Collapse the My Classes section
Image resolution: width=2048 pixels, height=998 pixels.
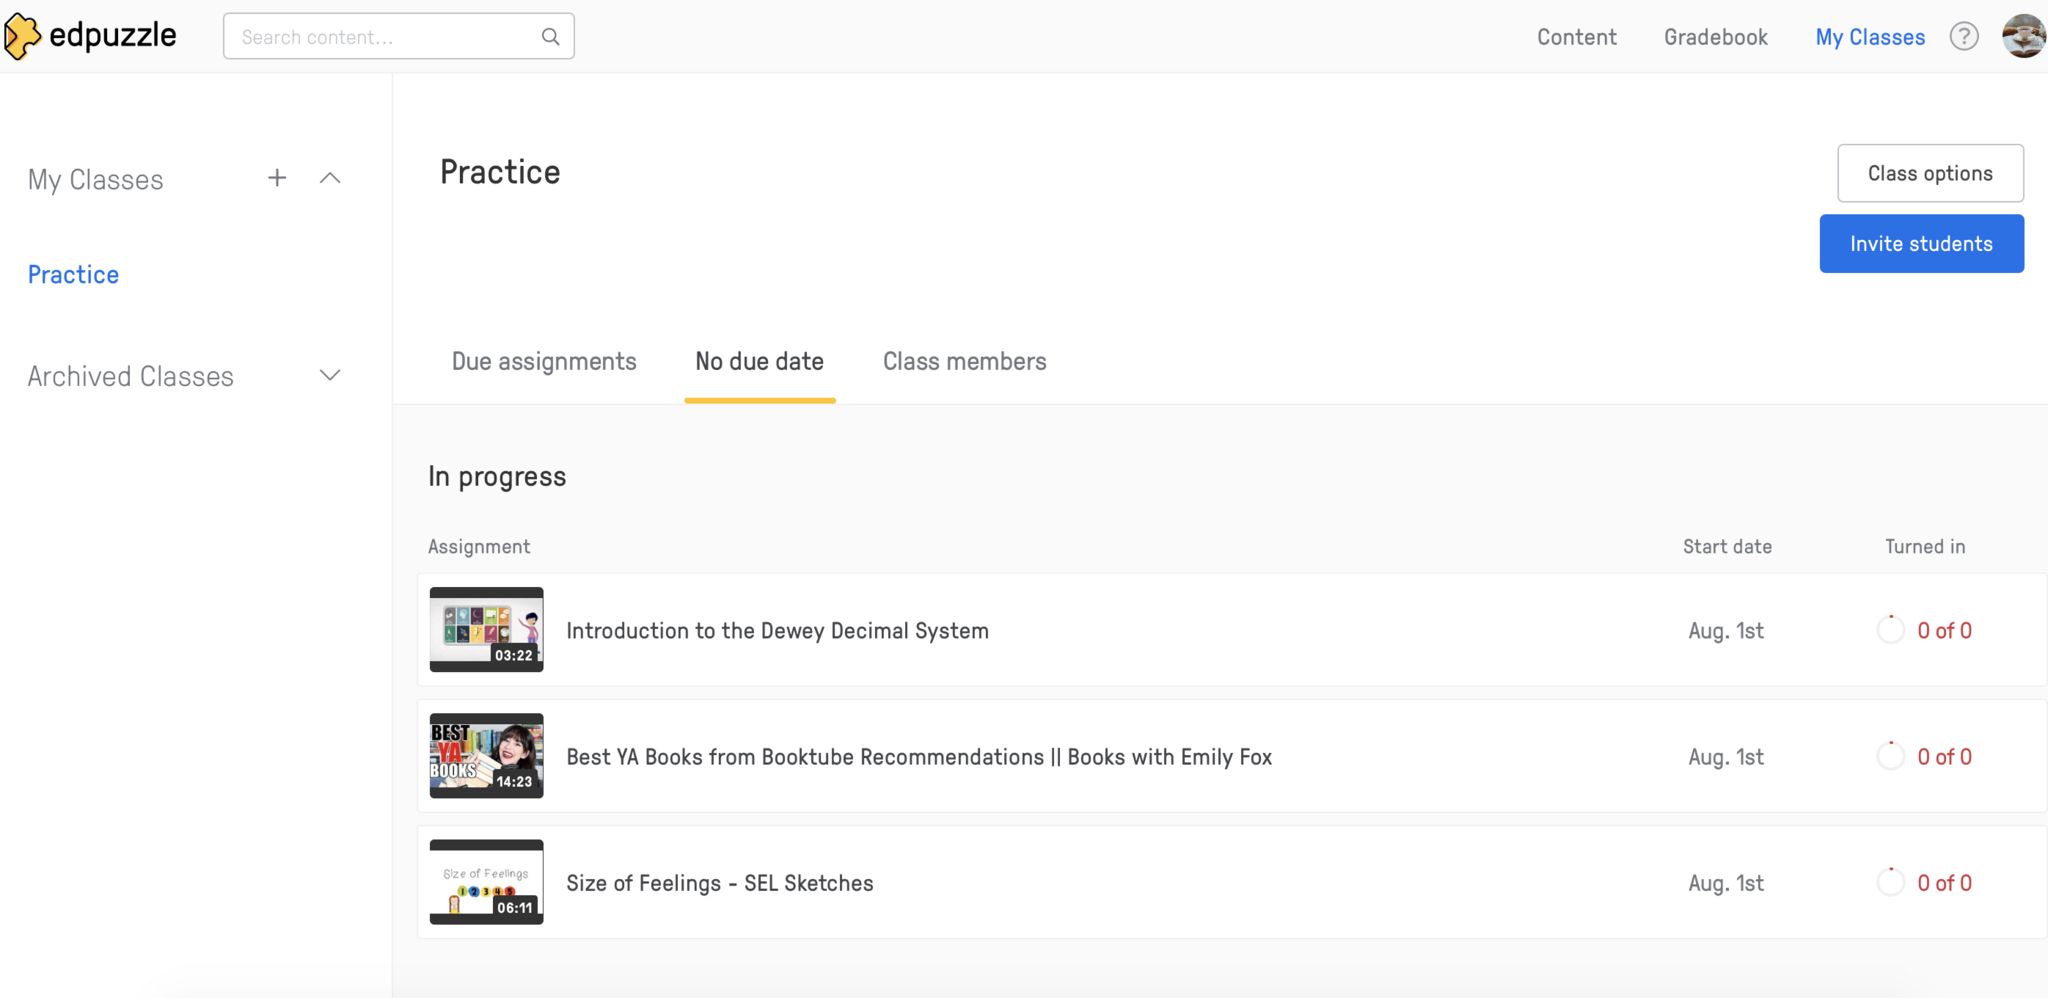pos(330,178)
